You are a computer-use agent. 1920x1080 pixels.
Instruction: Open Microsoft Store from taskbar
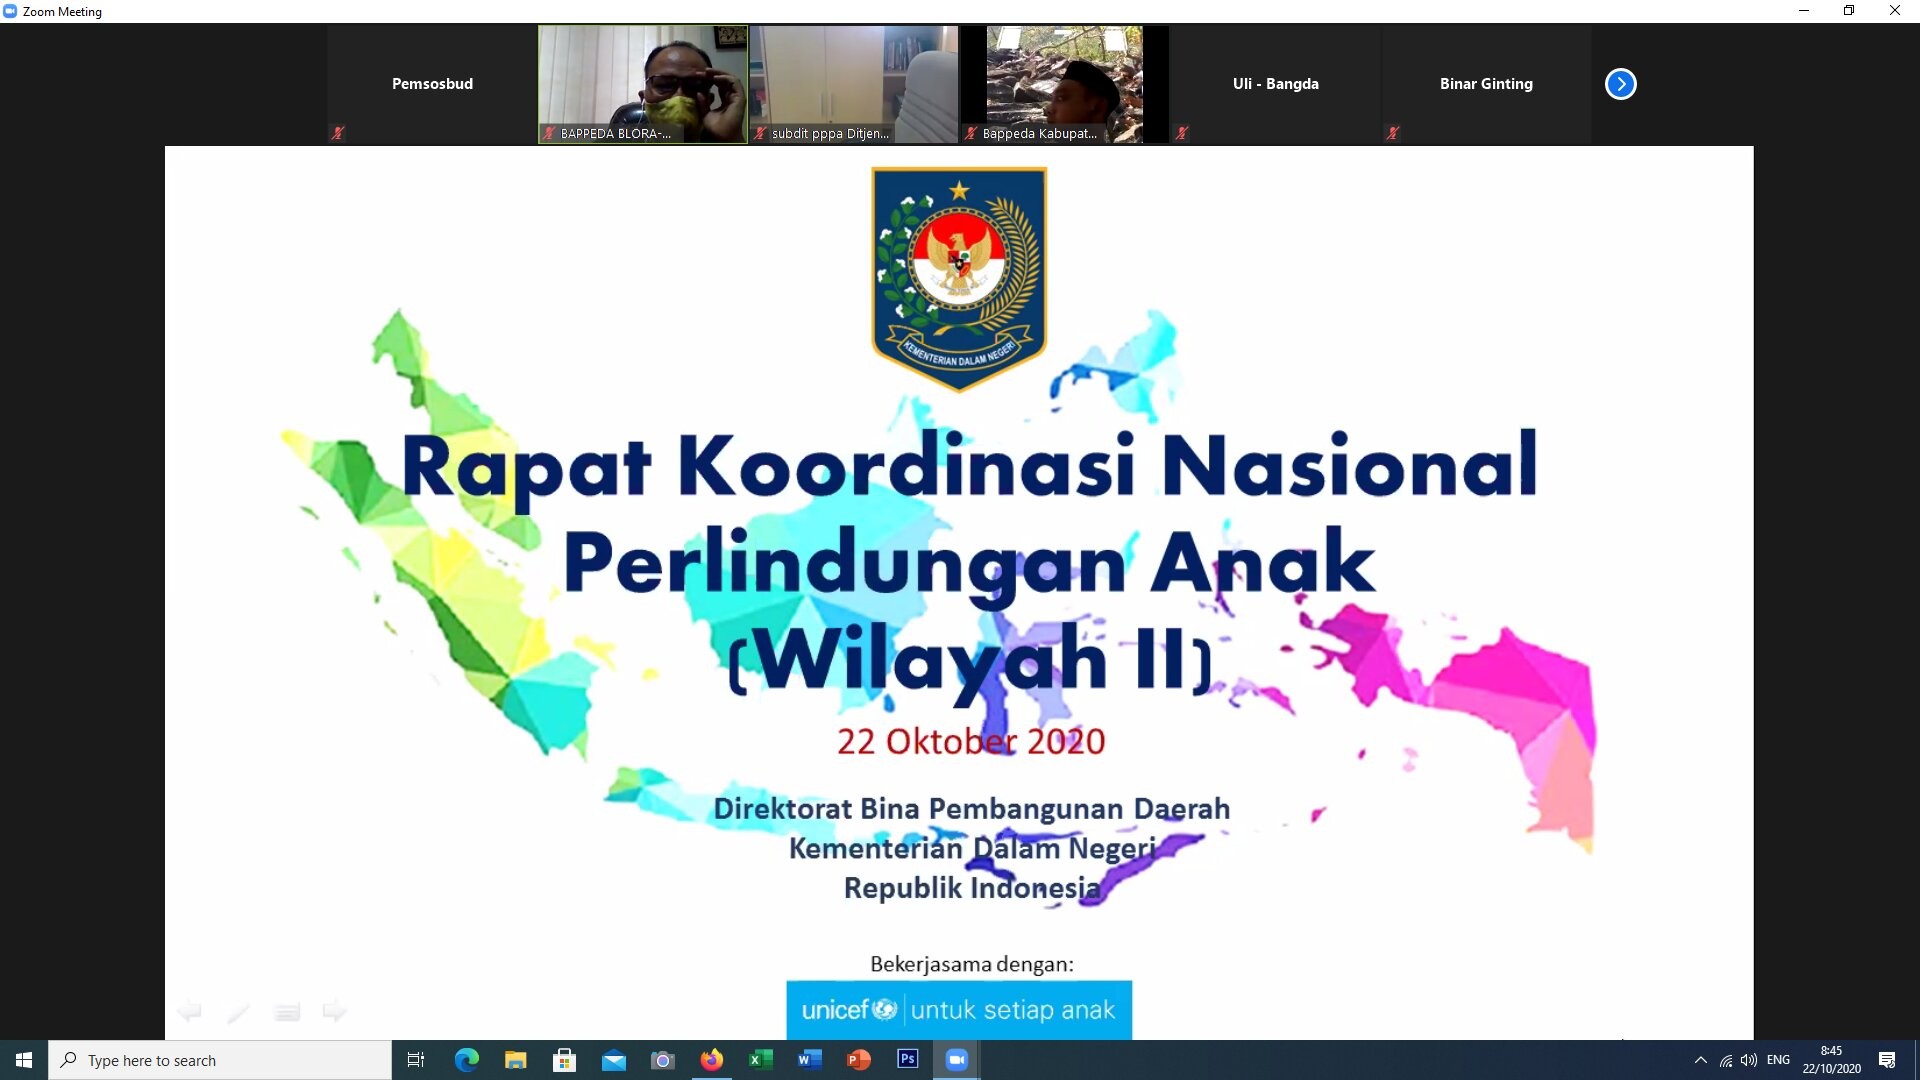565,1060
